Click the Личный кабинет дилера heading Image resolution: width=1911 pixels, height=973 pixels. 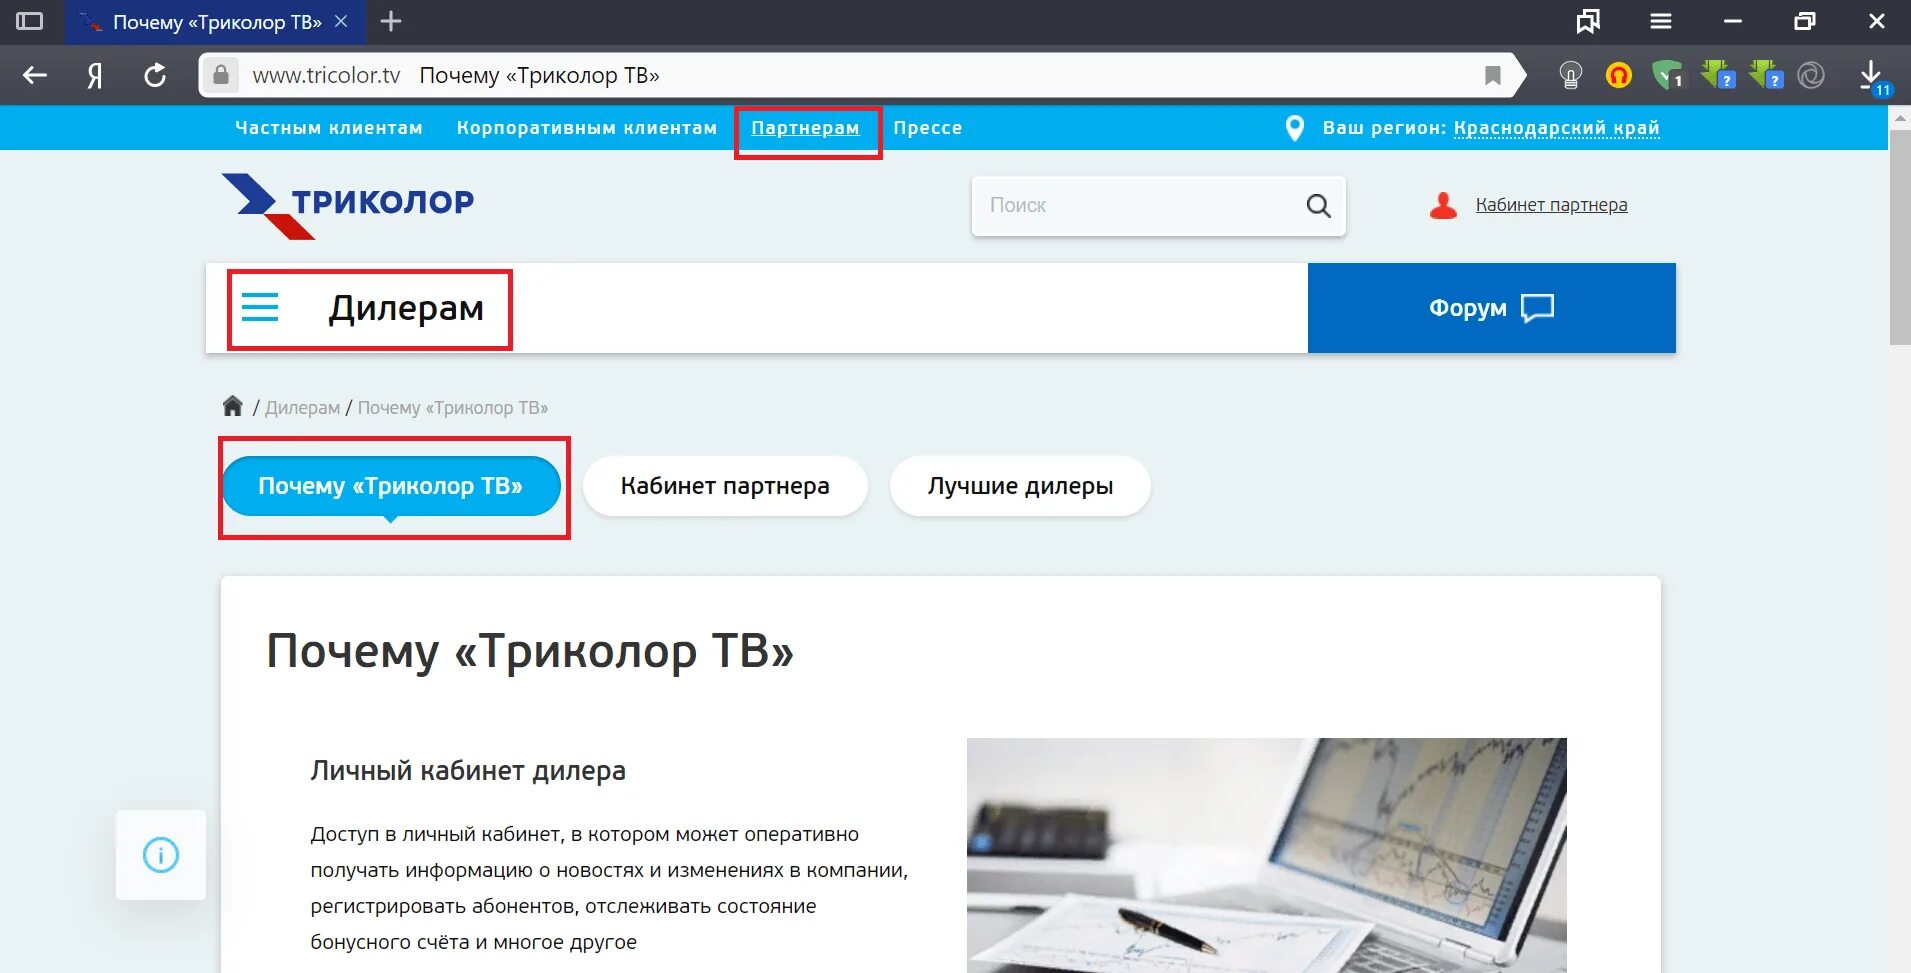468,771
